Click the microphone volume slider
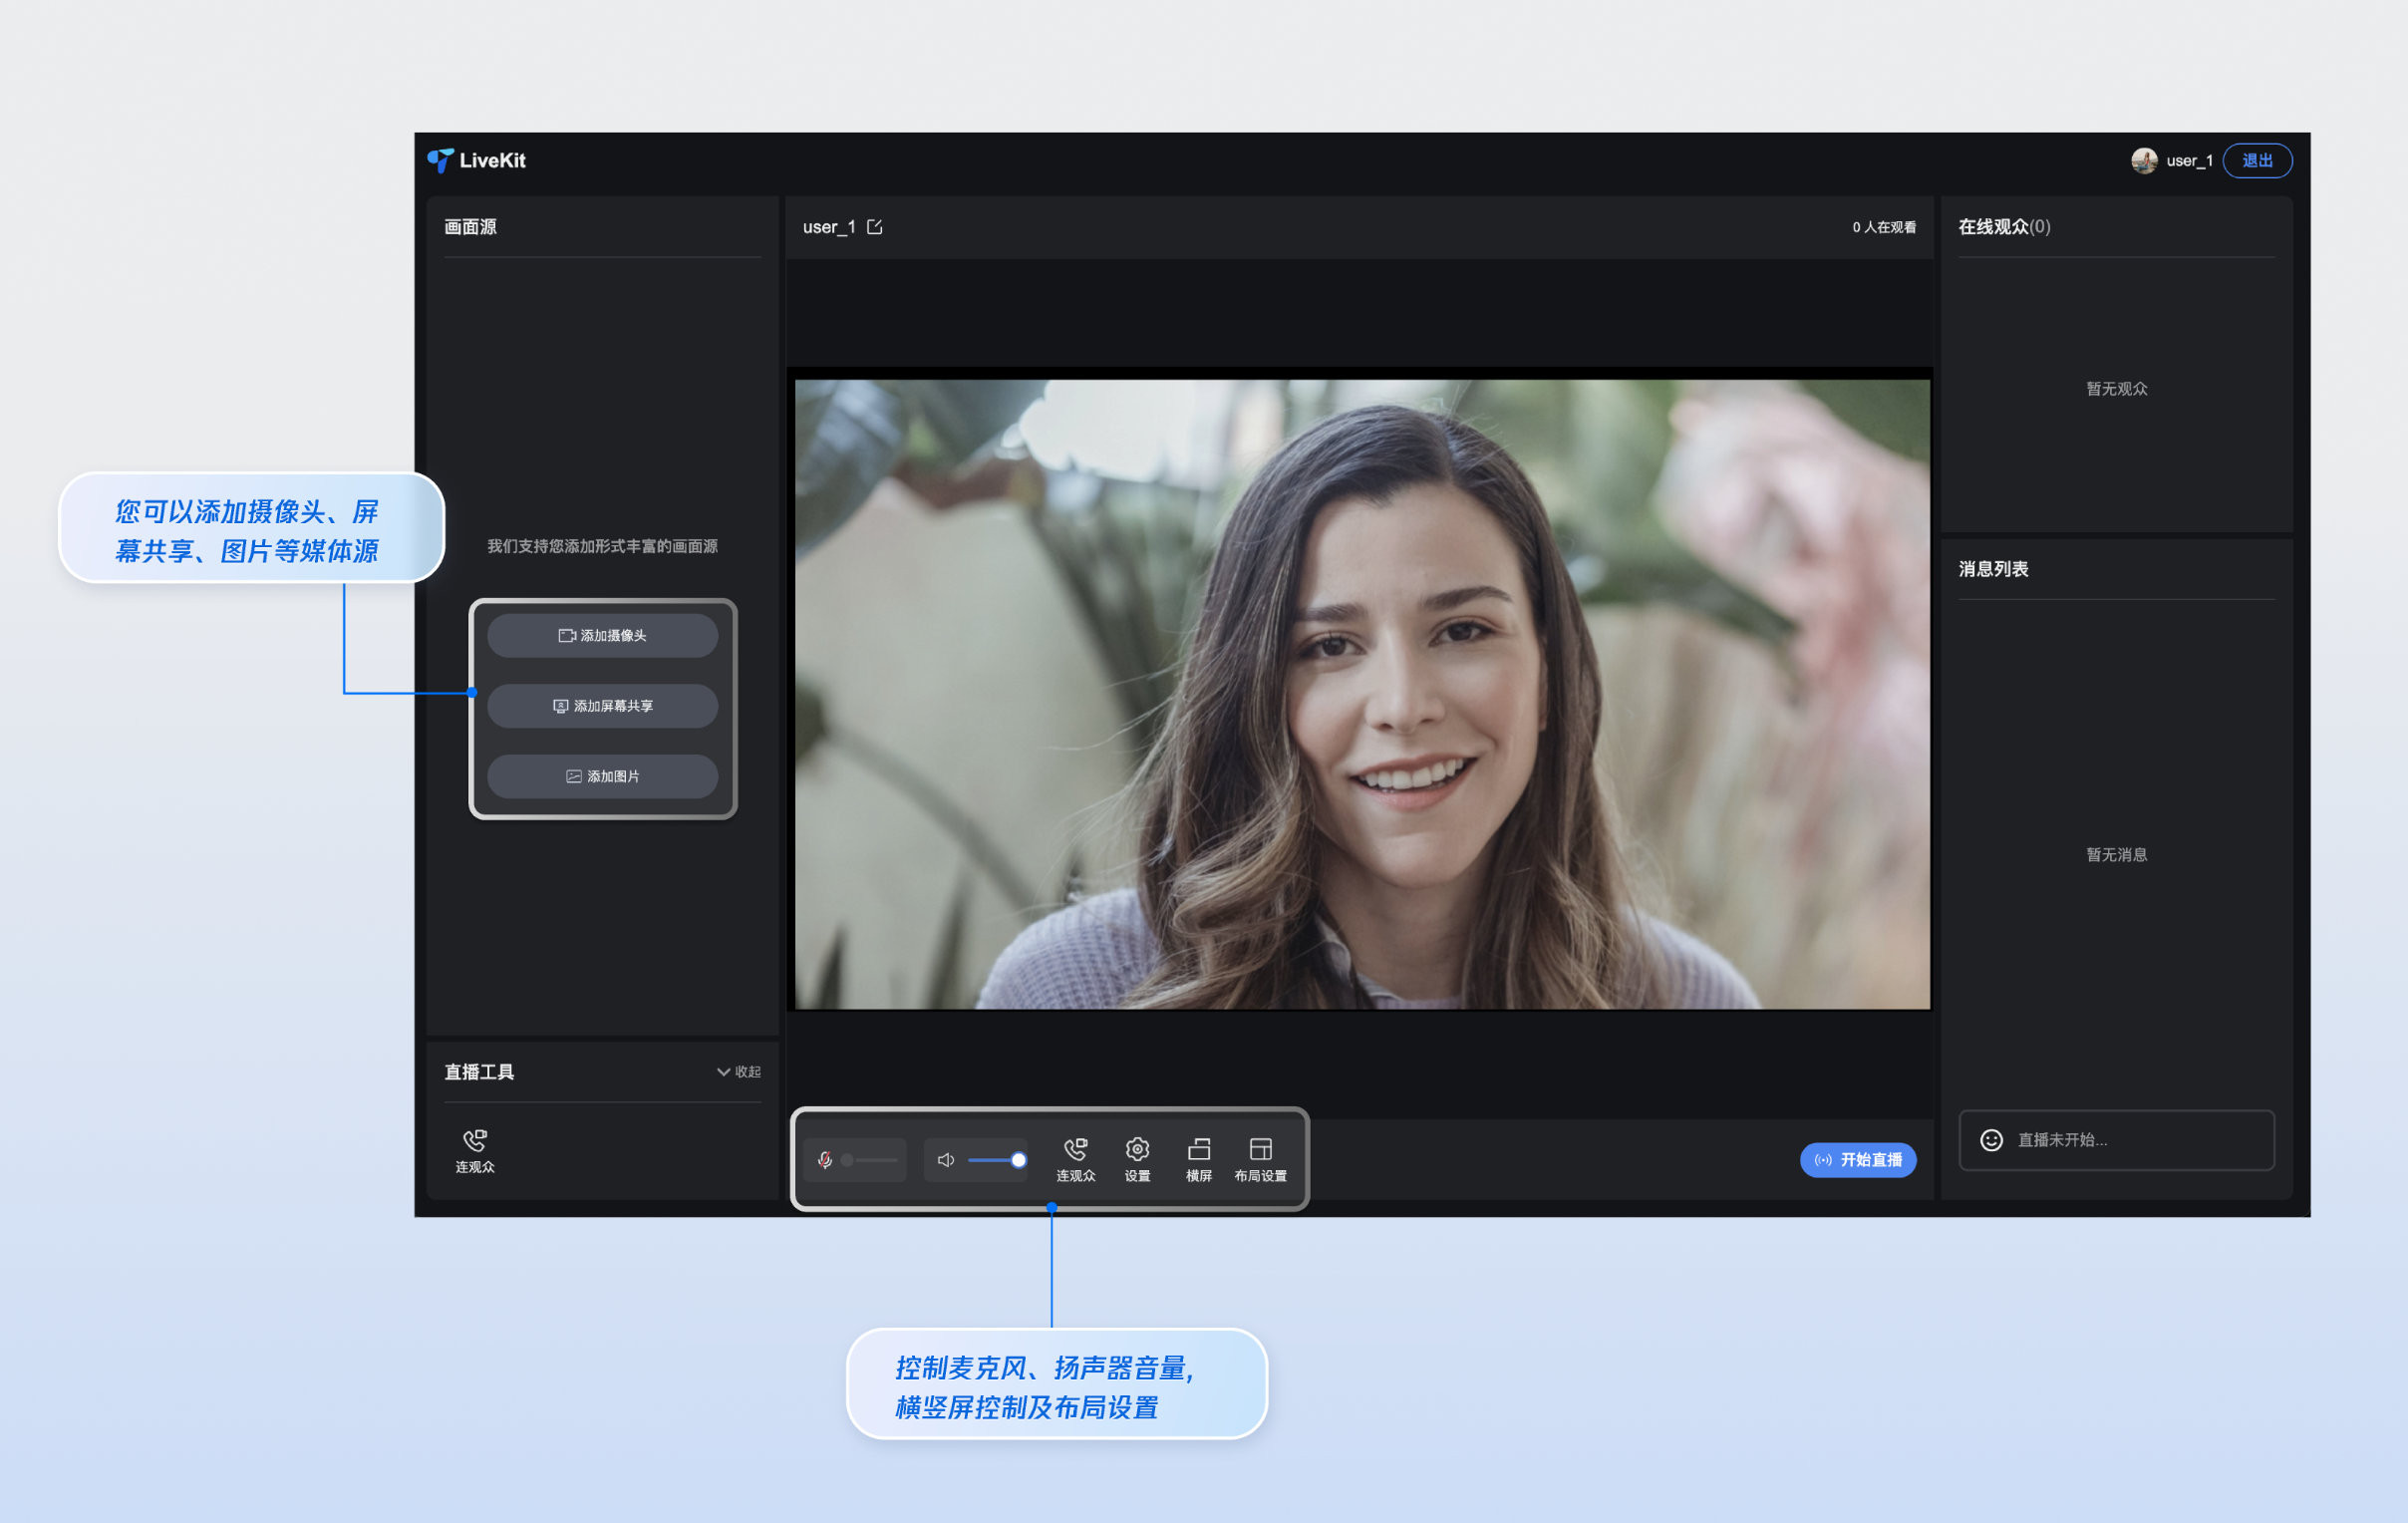 pos(870,1160)
